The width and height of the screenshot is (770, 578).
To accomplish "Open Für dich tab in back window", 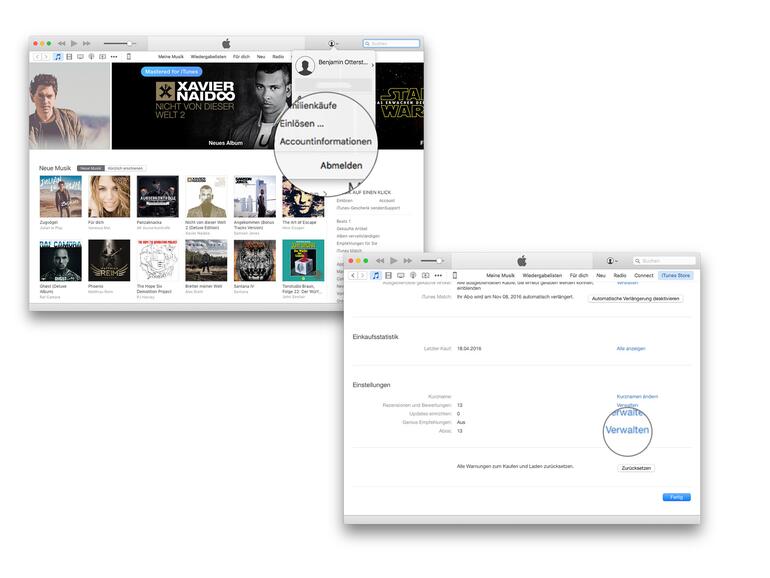I will pos(241,57).
